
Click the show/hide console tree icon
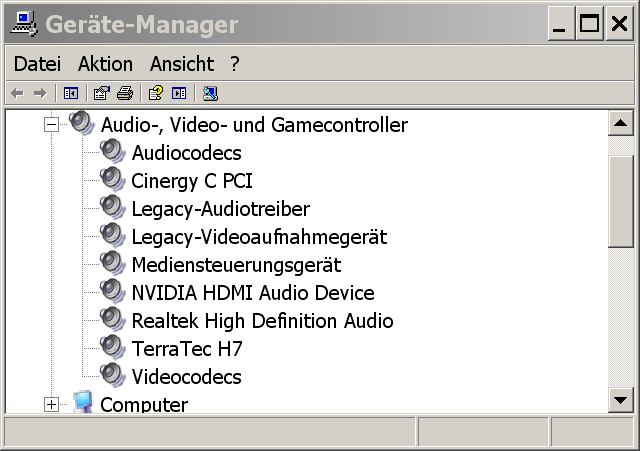pos(71,93)
